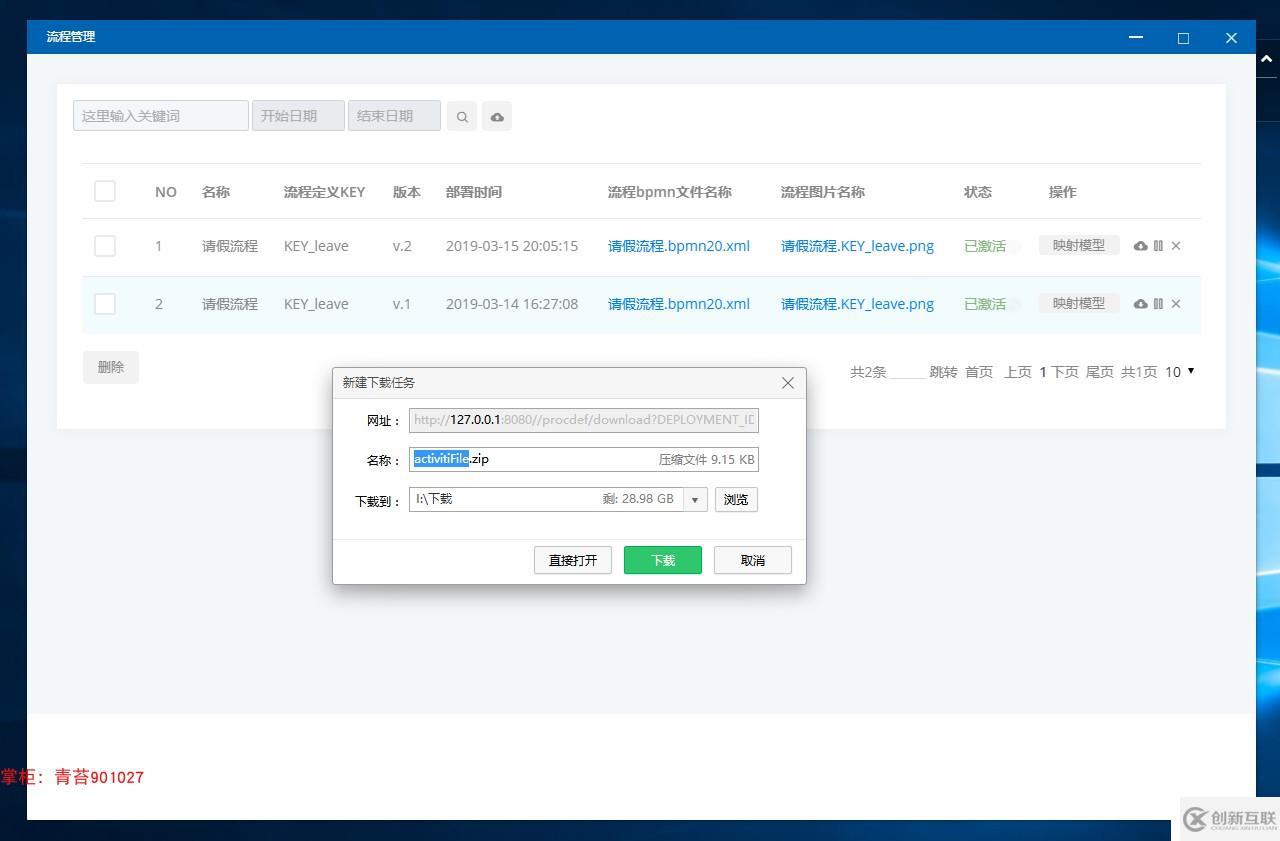Click the pause icon for version v.2
This screenshot has height=841, width=1280.
click(1158, 246)
